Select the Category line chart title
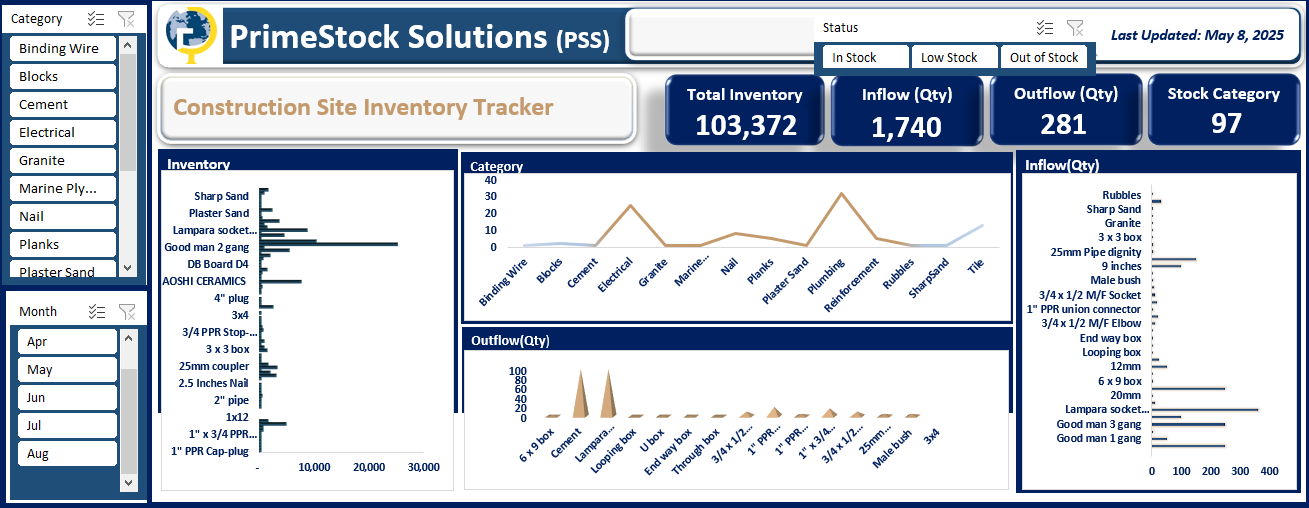 (x=496, y=166)
